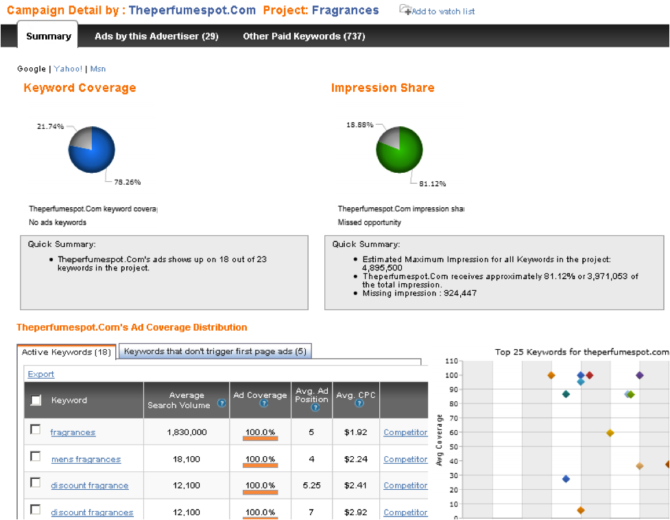This screenshot has height=520, width=670.
Task: Switch search engine to Yahoo!
Action: pyautogui.click(x=68, y=69)
